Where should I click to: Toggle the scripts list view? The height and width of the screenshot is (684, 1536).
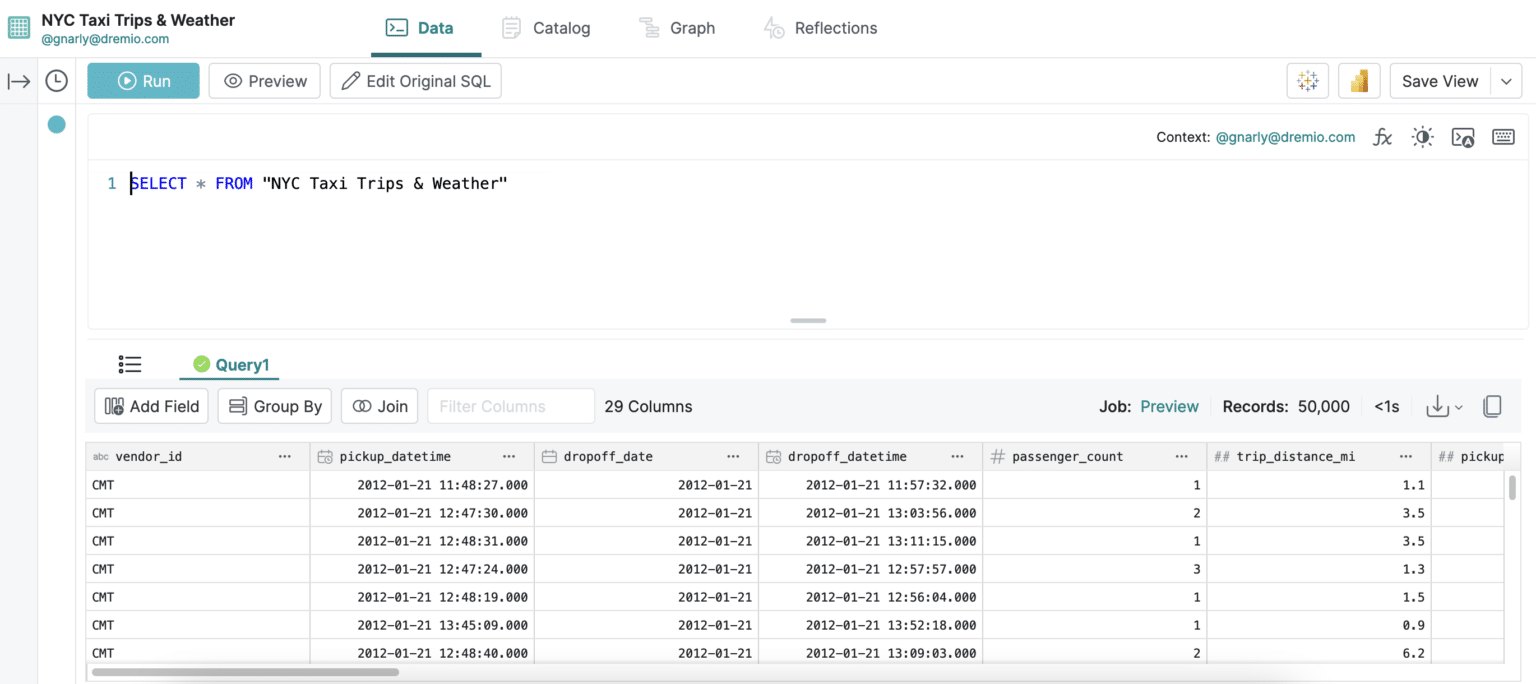click(x=129, y=364)
